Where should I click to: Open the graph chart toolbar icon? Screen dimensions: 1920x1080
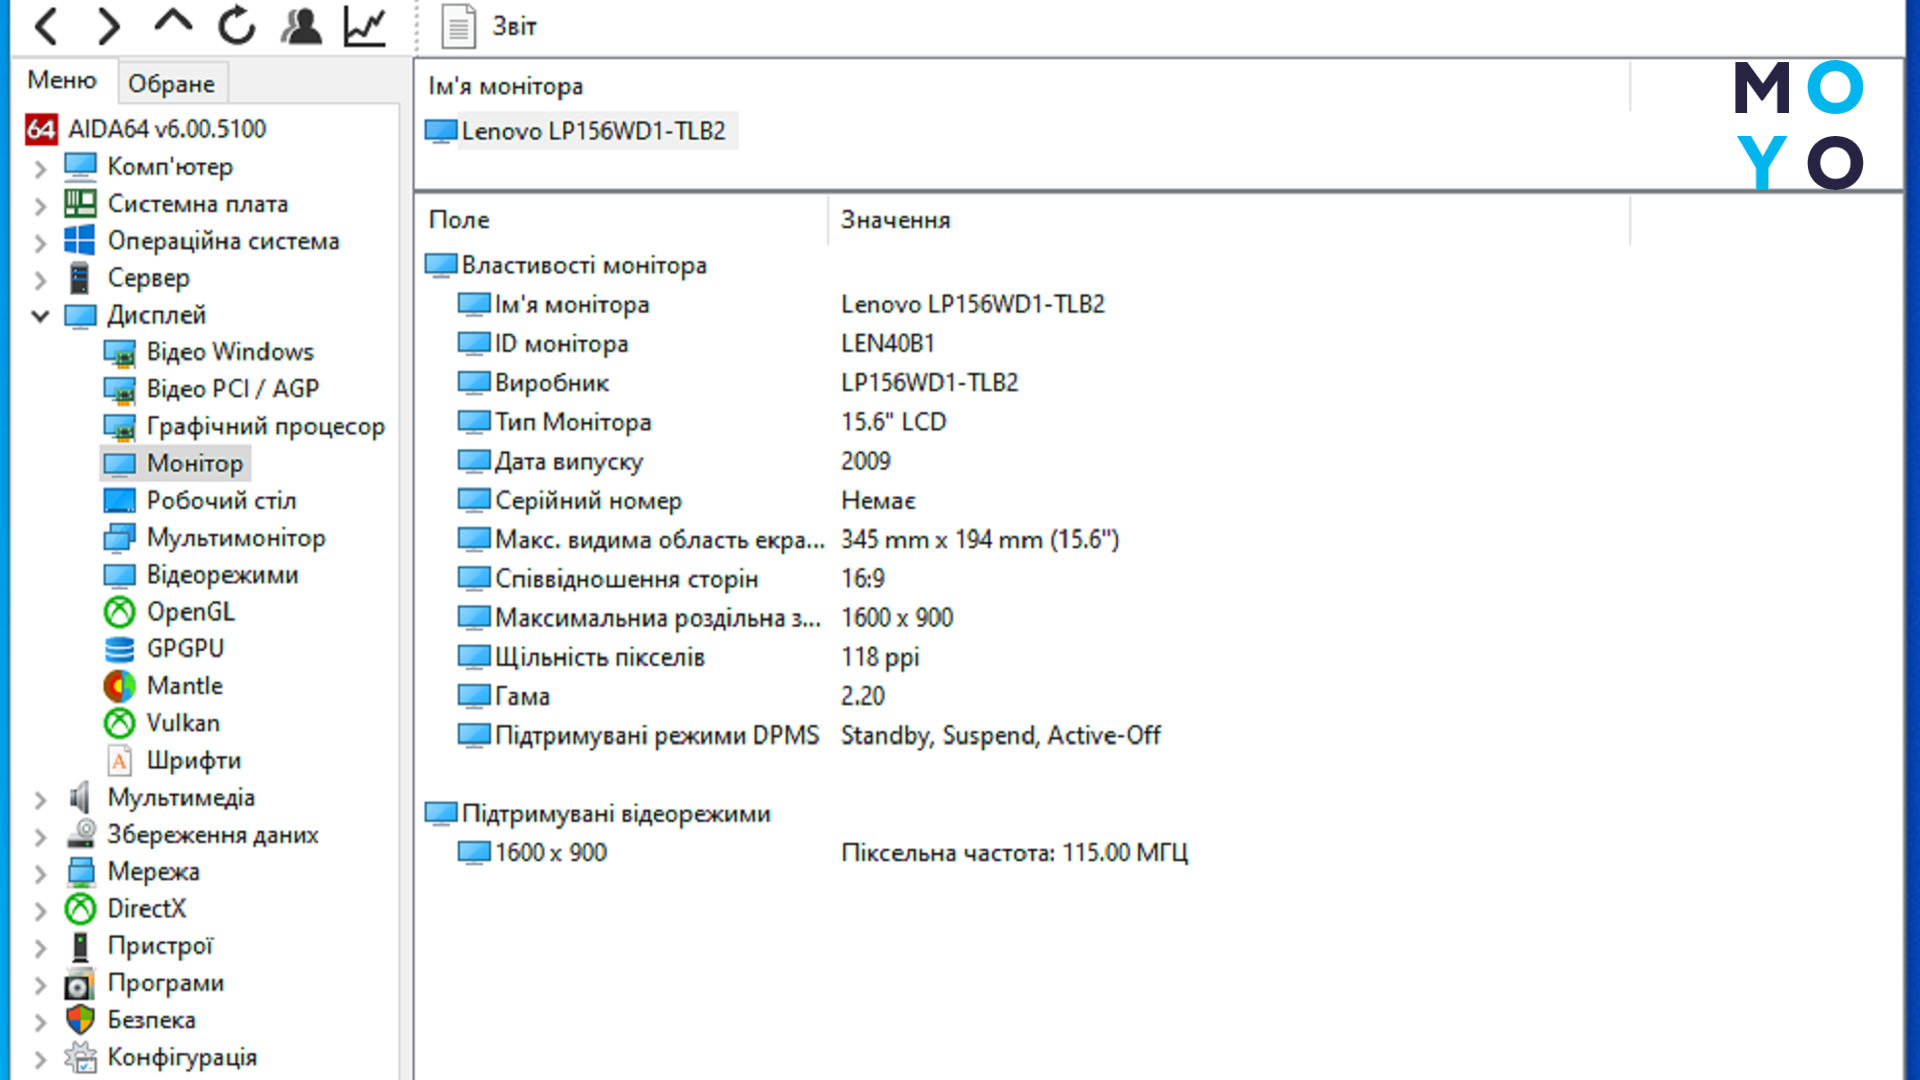coord(365,26)
